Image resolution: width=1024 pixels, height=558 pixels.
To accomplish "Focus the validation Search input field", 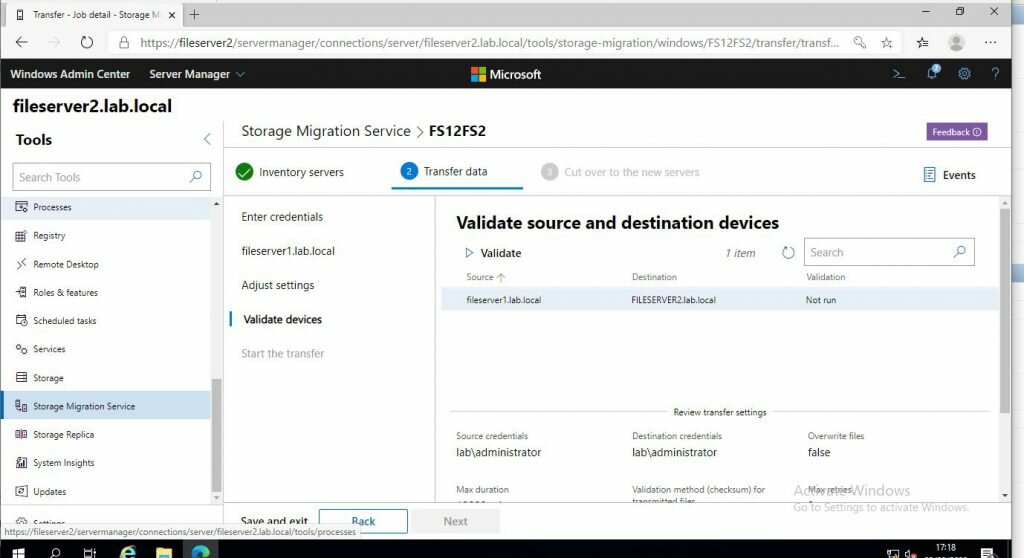I will coord(889,252).
